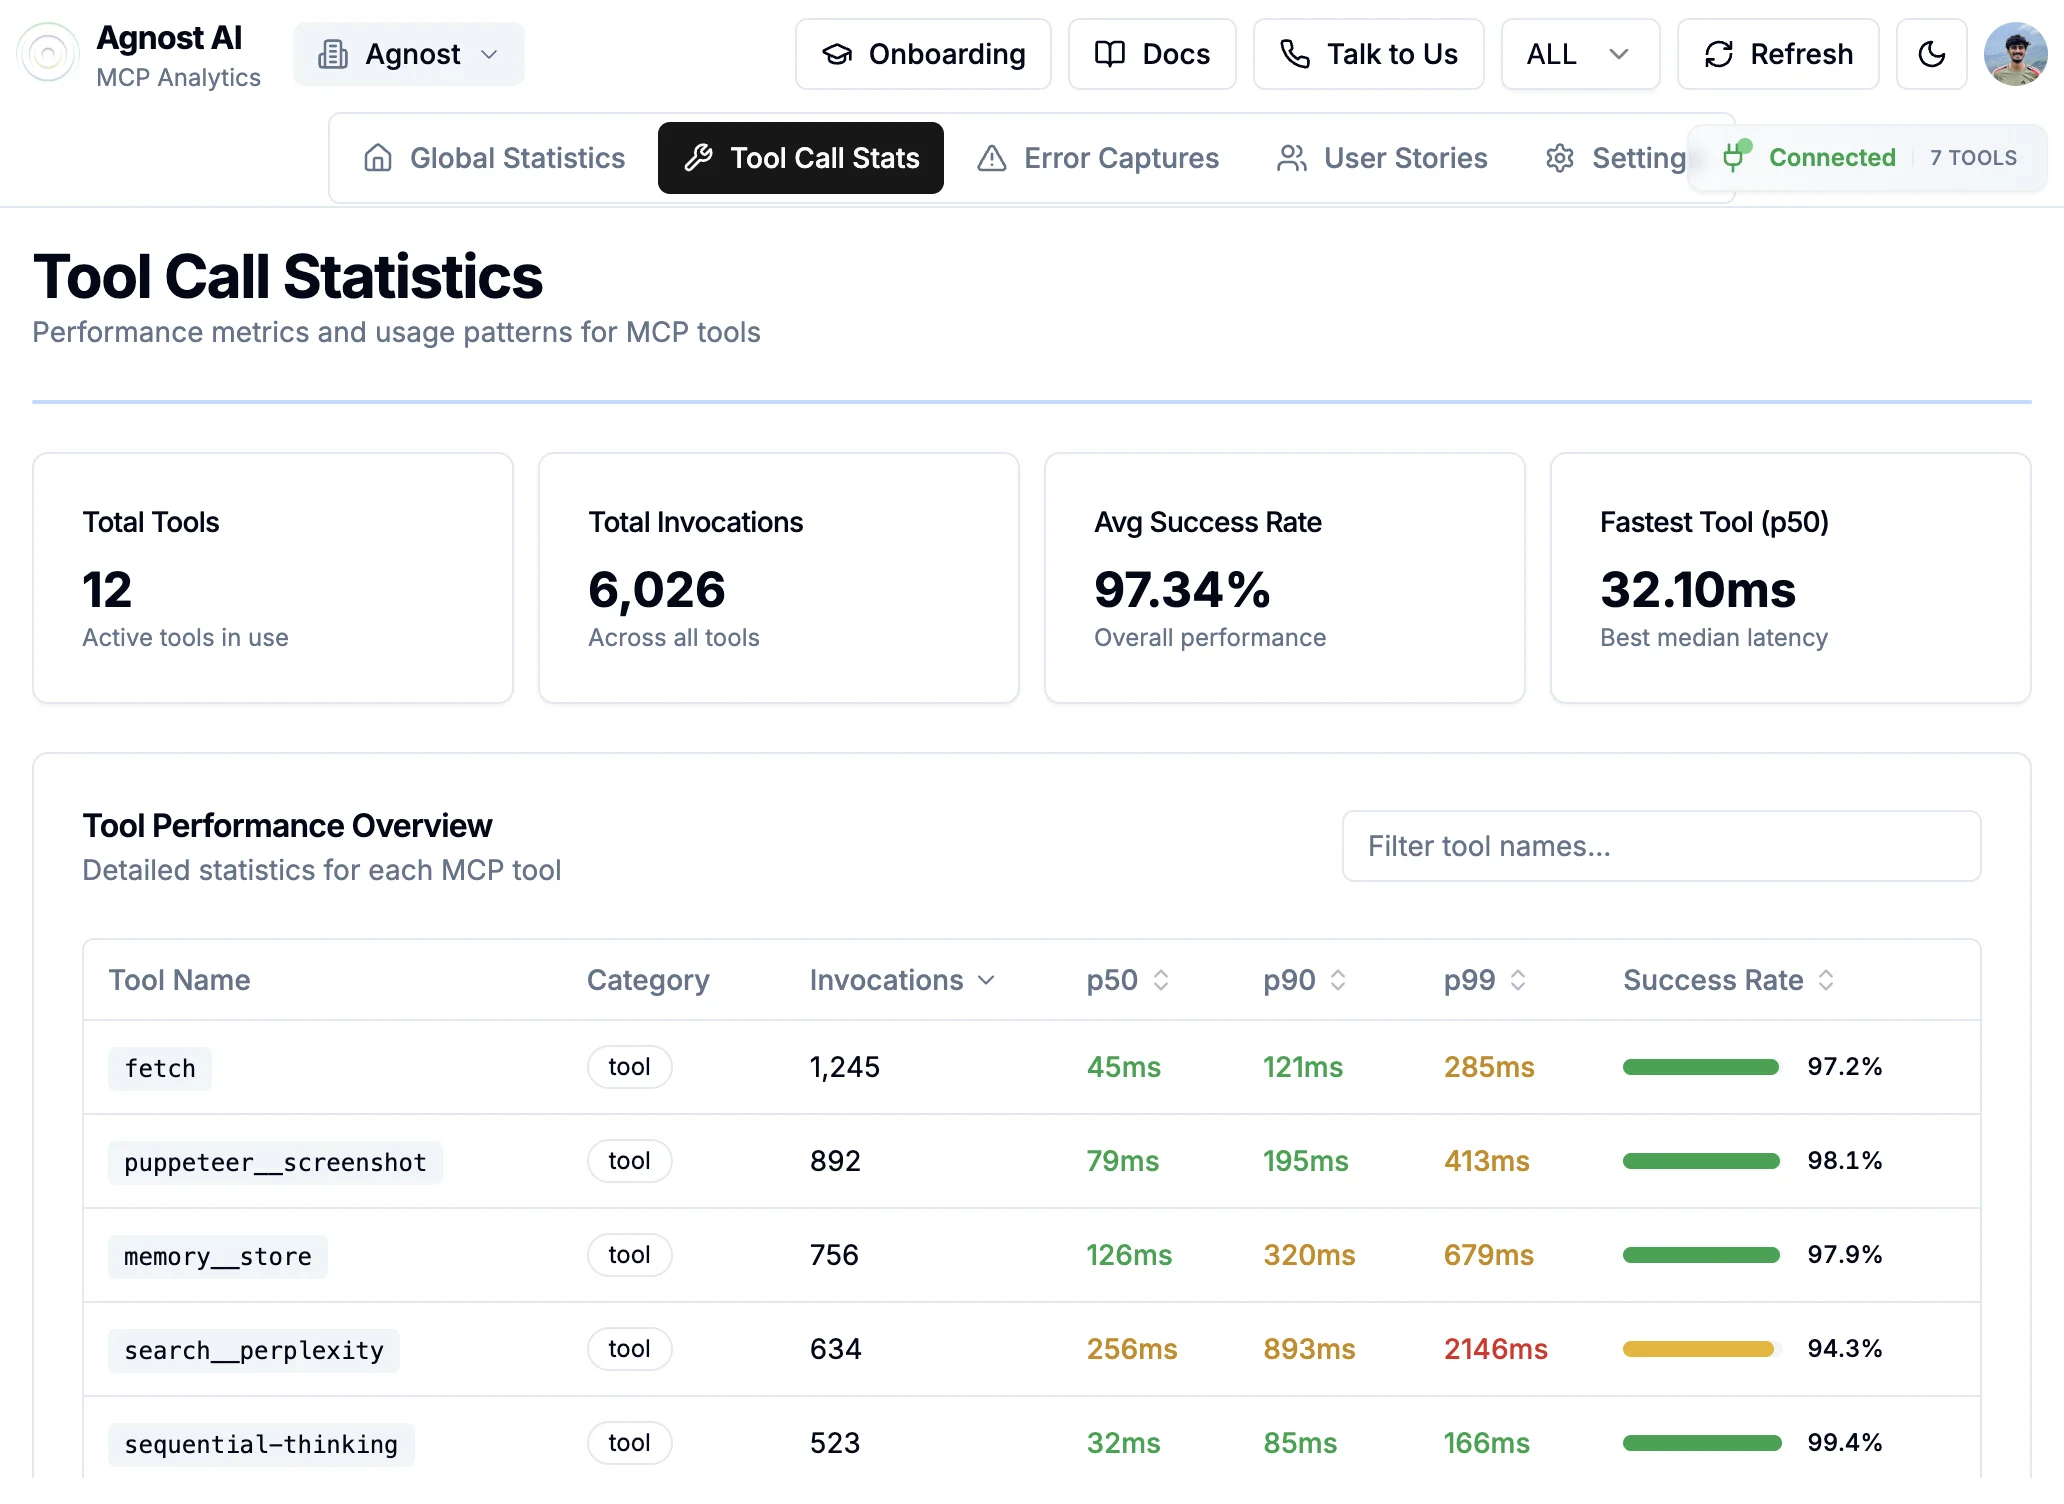
Task: Expand the ALL filter dropdown
Action: [x=1579, y=54]
